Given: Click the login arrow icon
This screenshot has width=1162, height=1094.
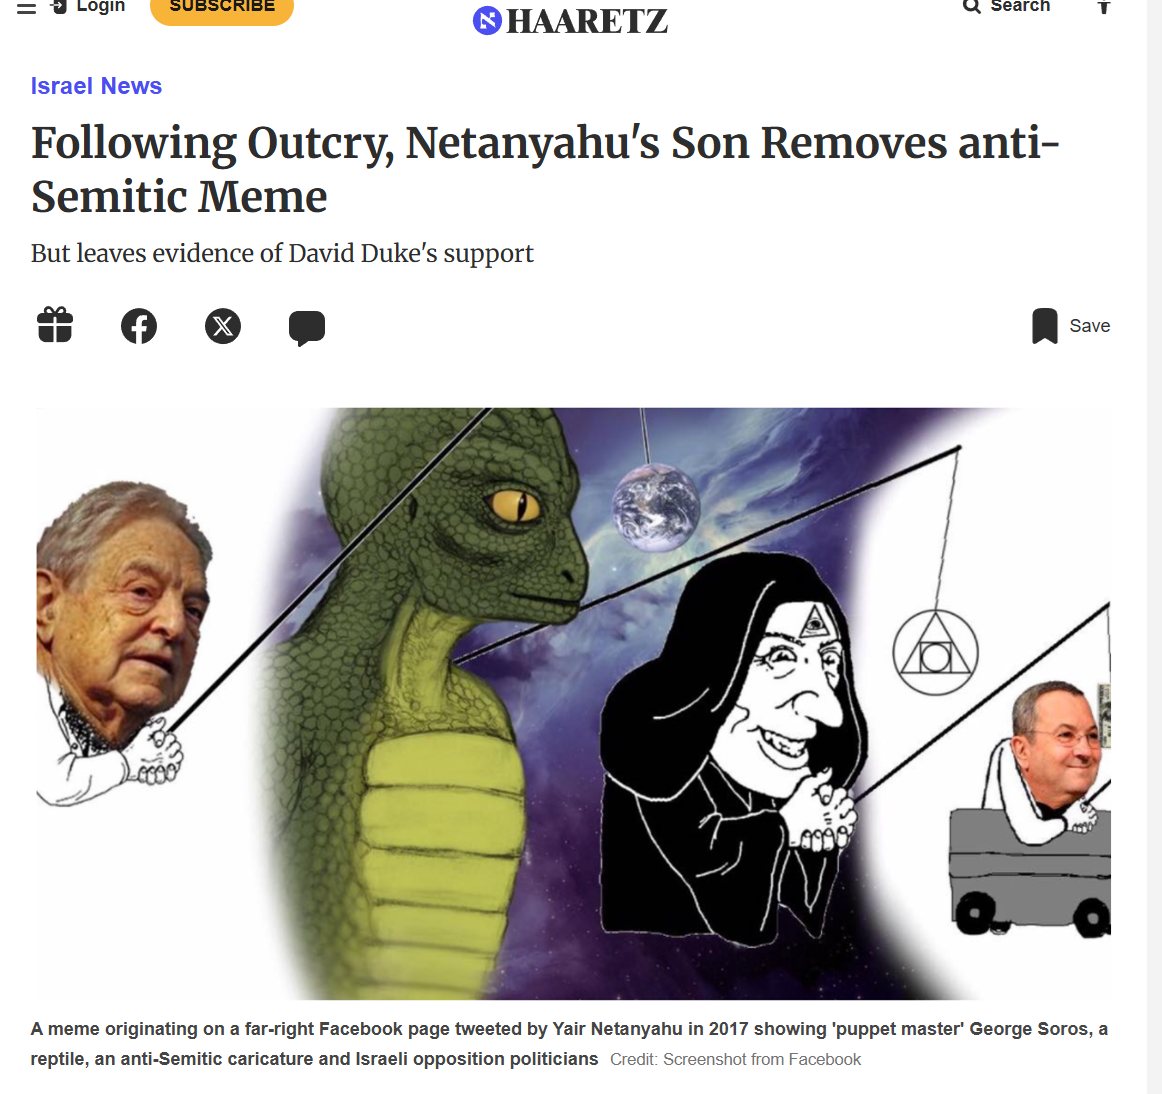Looking at the screenshot, I should point(59,7).
